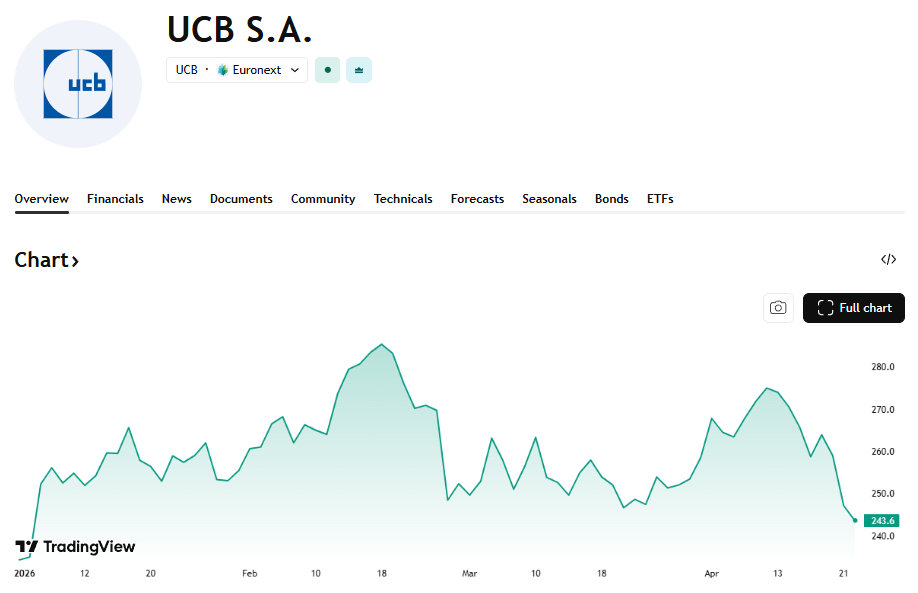Go to the Technicals tab
Viewport: 918px width, 593px height.
(x=403, y=199)
